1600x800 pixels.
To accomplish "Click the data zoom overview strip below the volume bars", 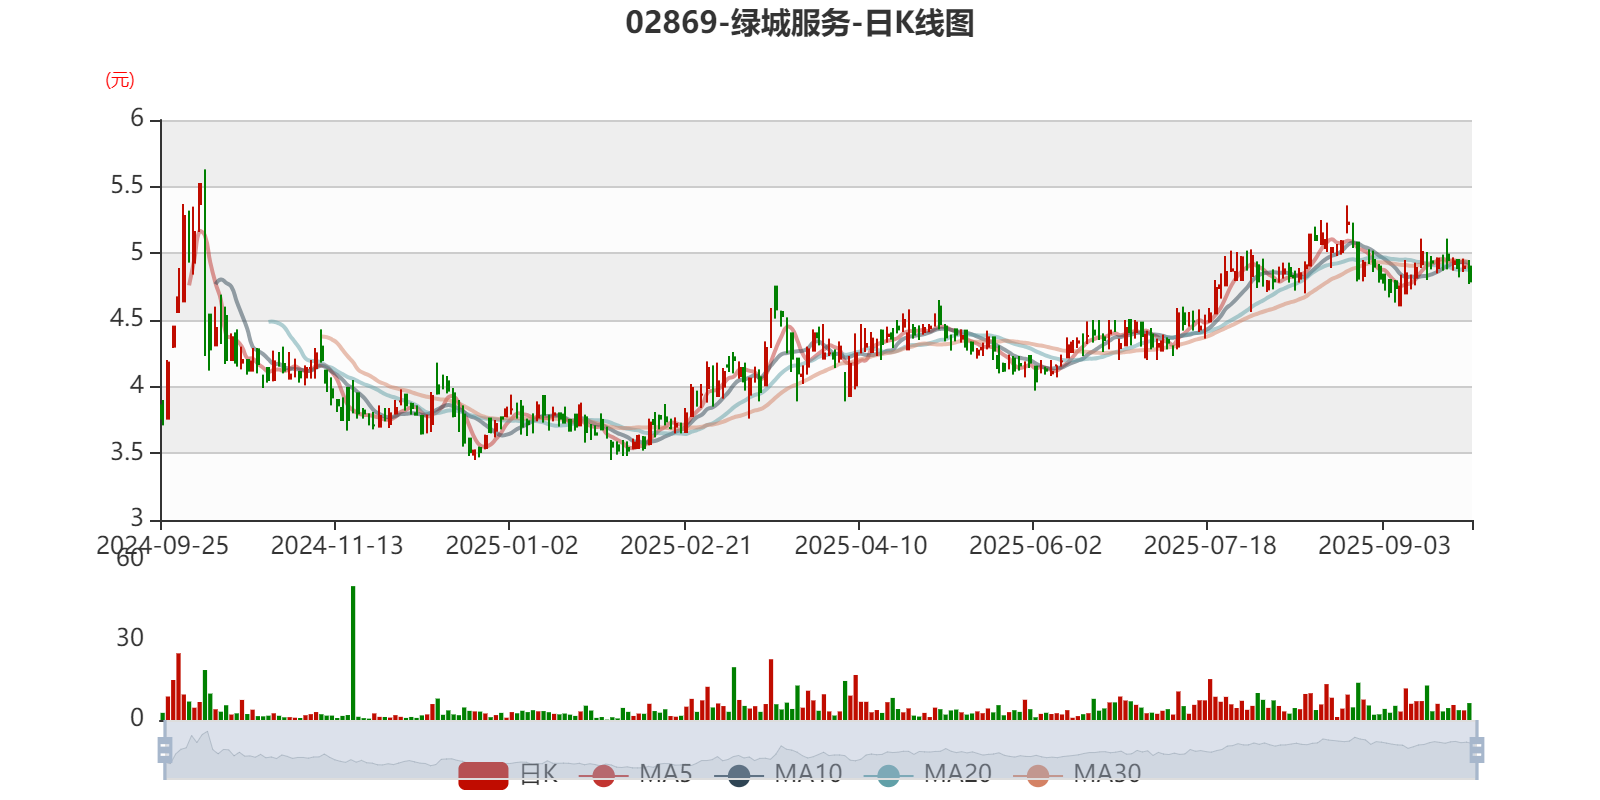I will (x=821, y=749).
